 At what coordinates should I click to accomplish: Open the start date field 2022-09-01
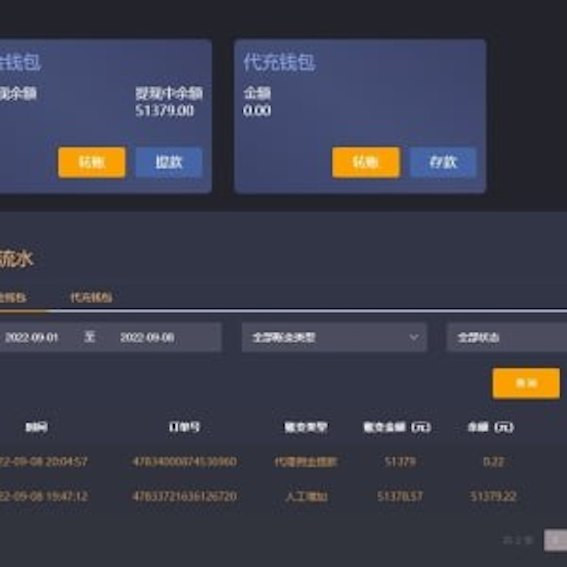(x=31, y=337)
